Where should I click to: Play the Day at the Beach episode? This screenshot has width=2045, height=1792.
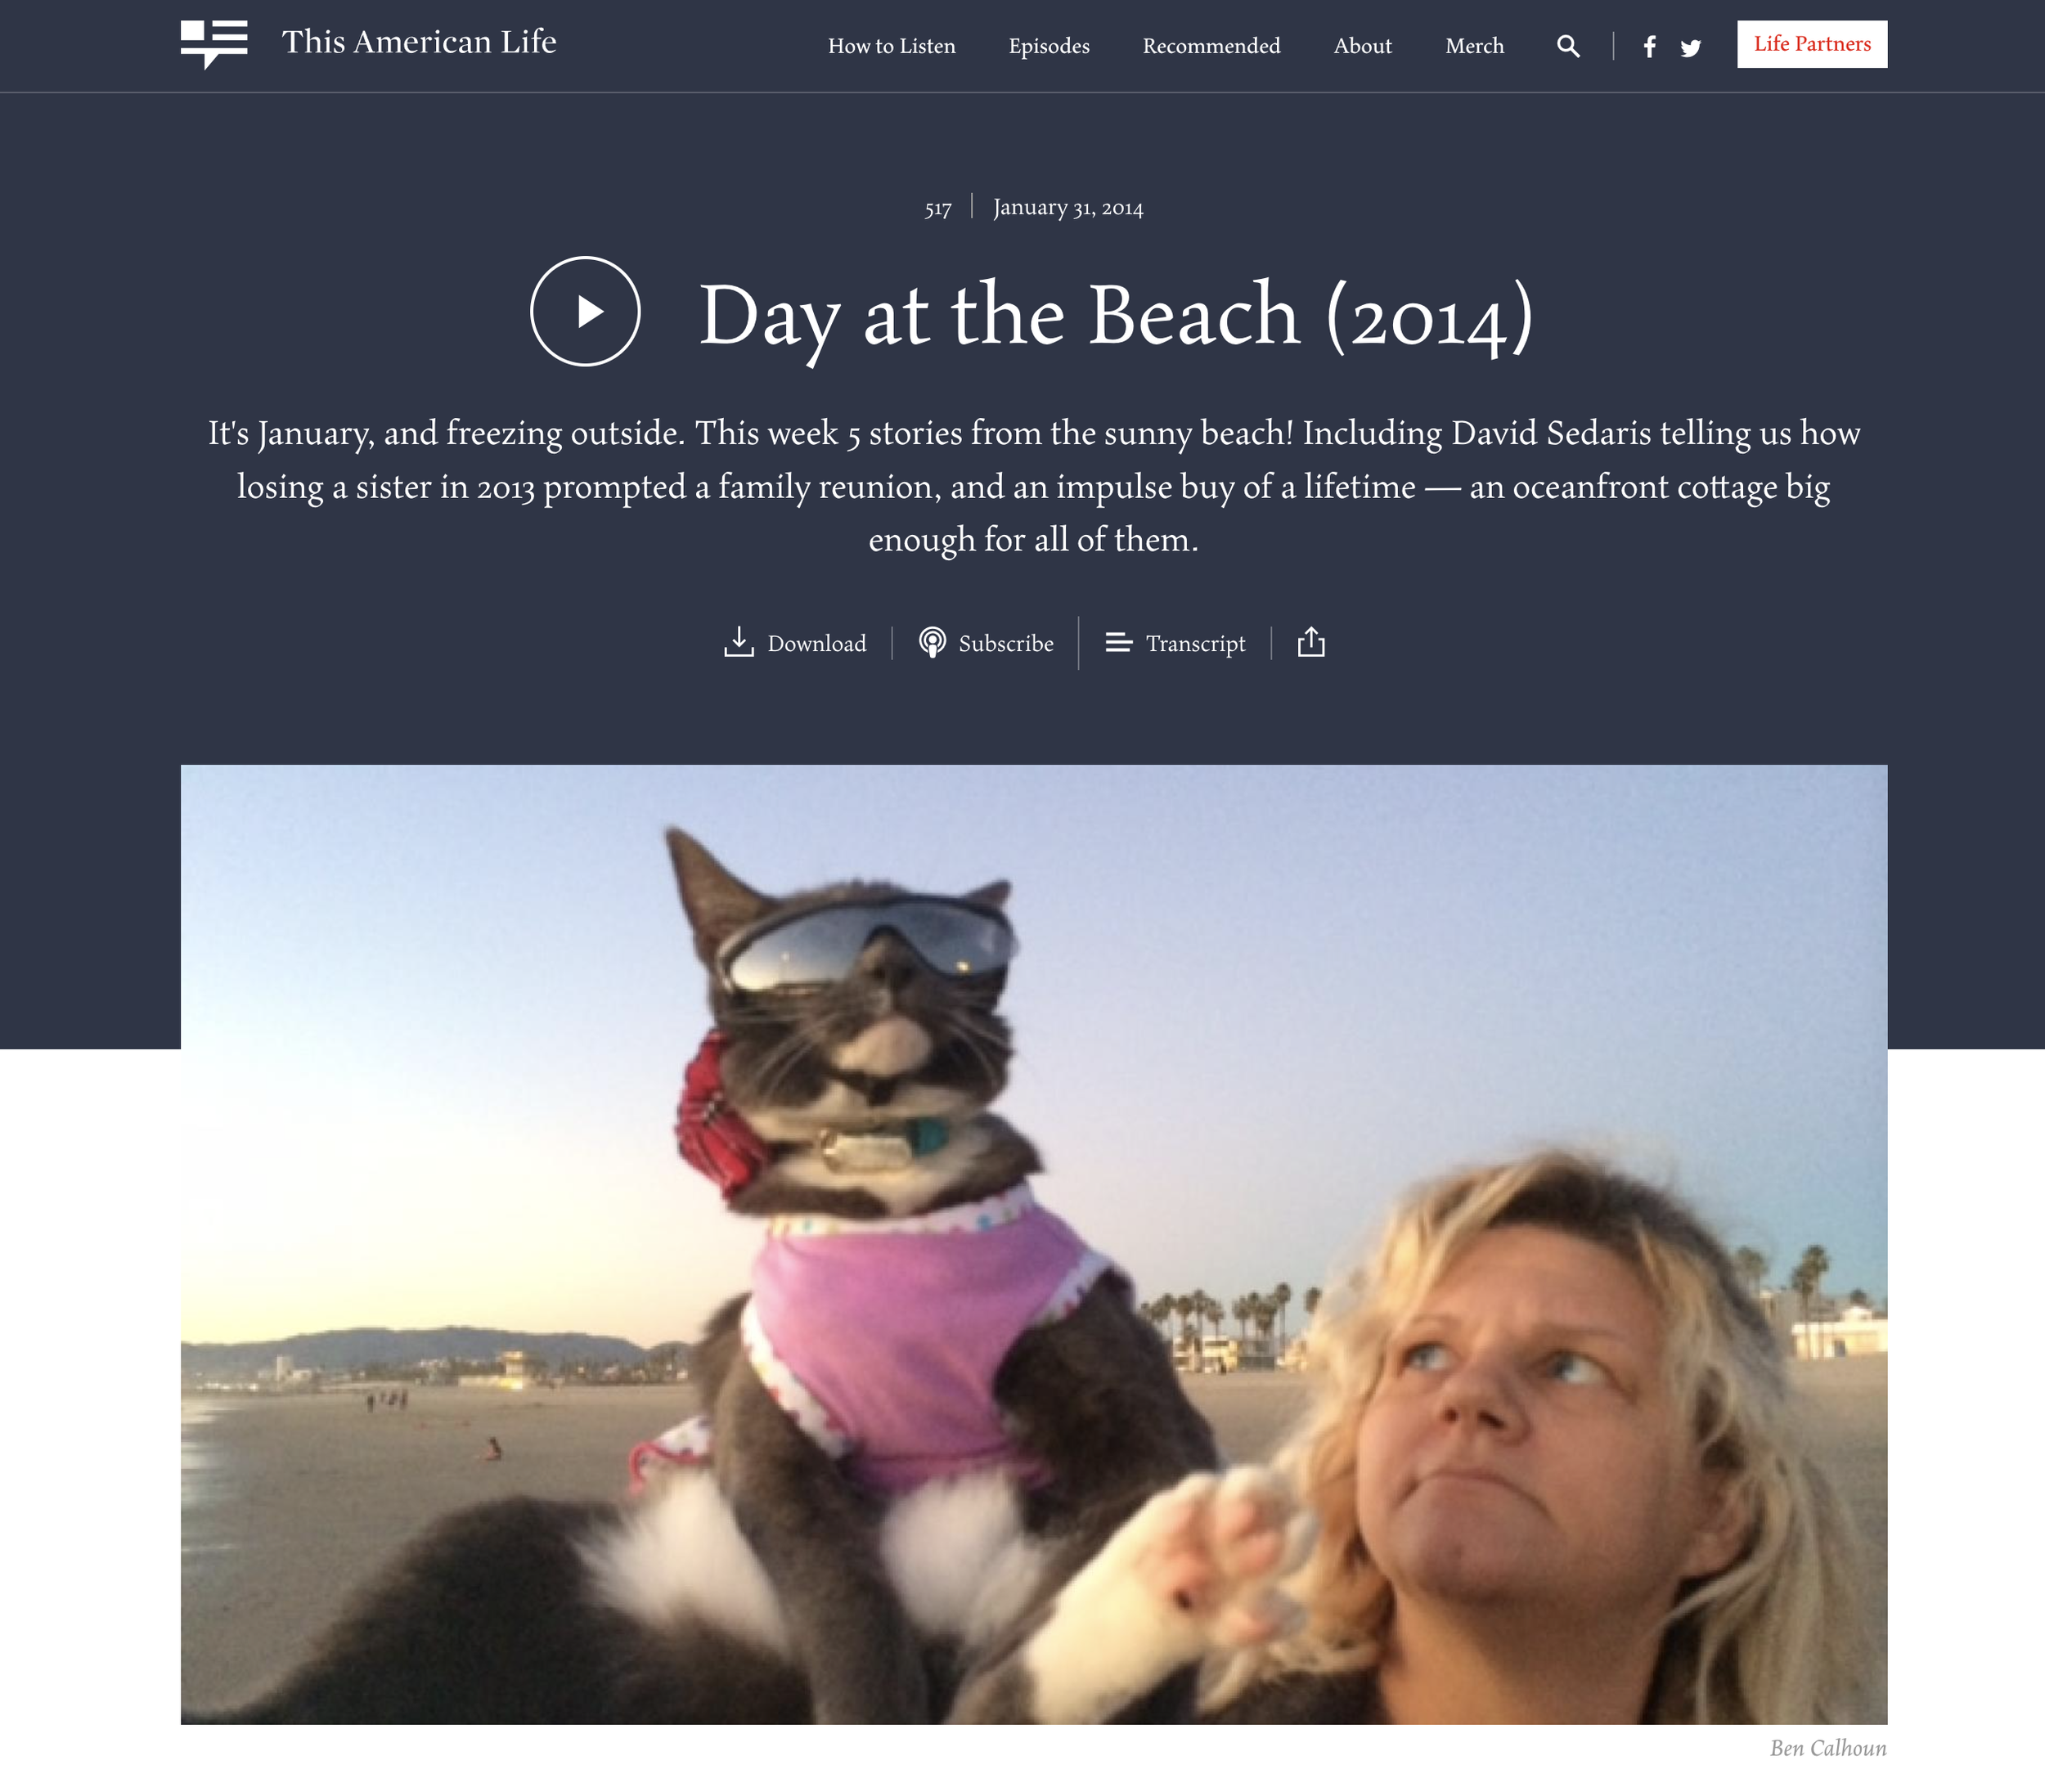[x=585, y=311]
